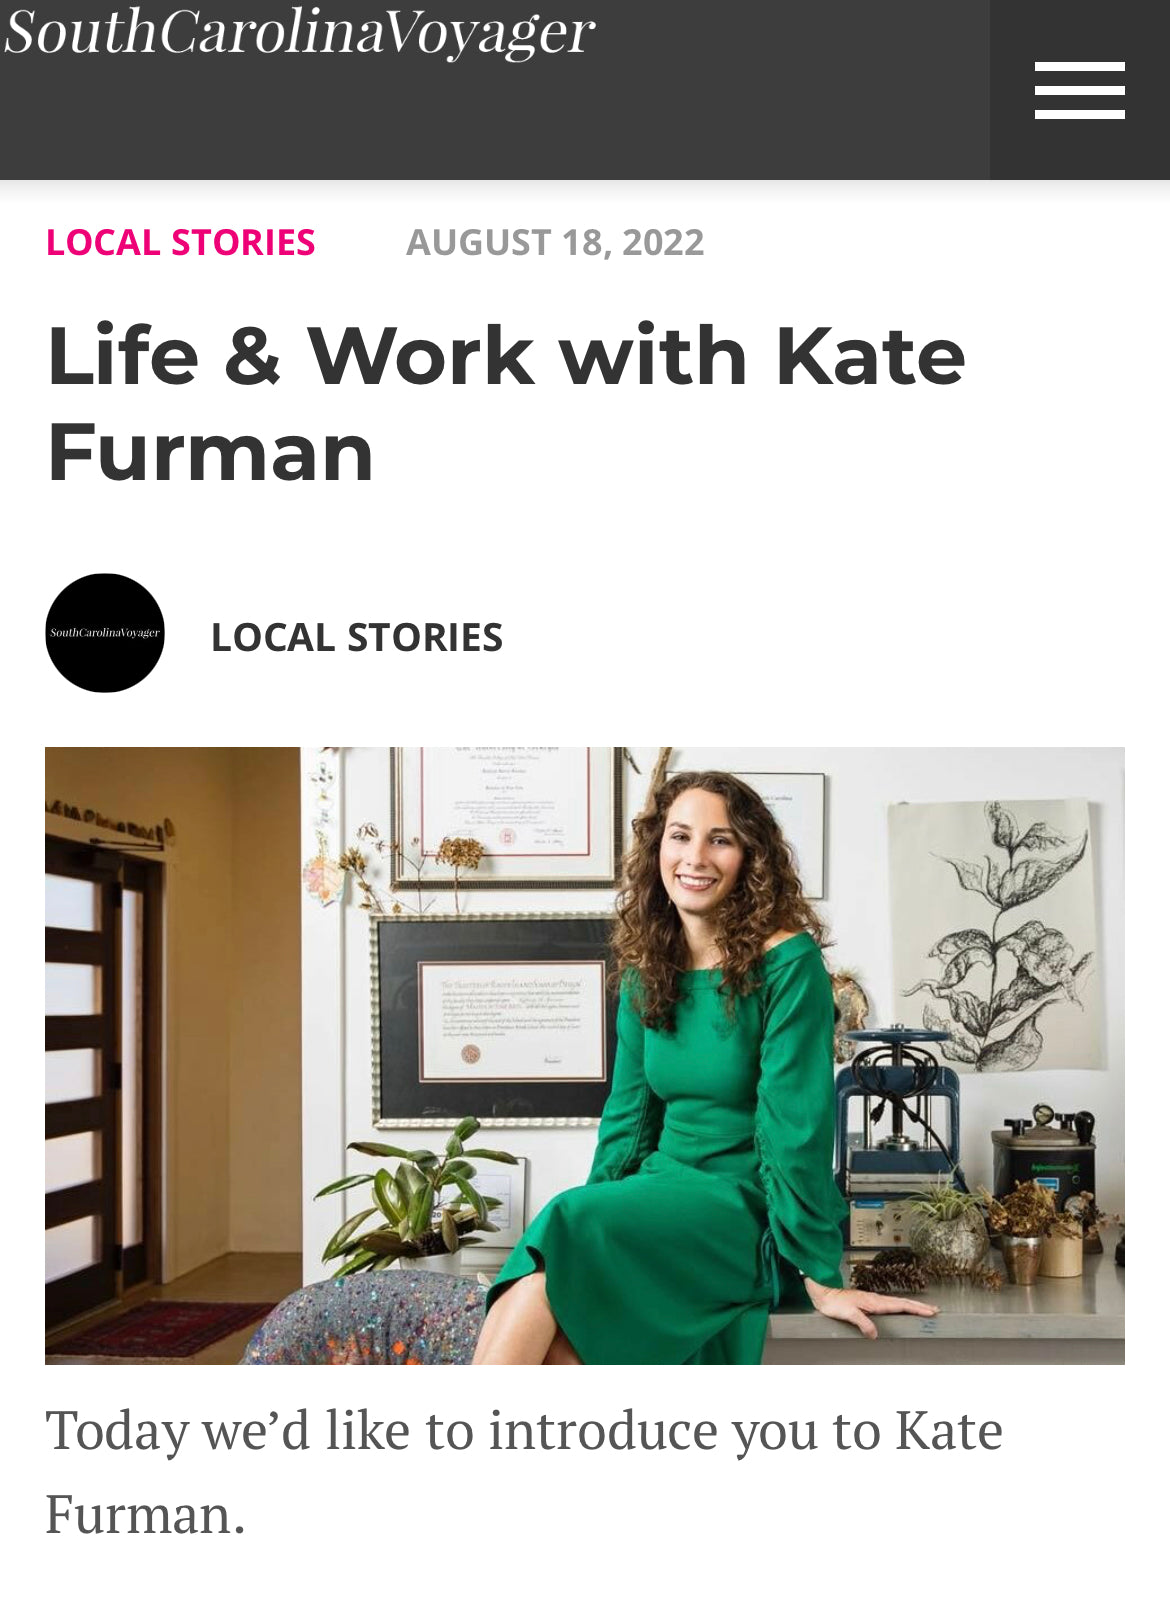Click the SouthCarolinaVoyager site logo

tap(299, 32)
